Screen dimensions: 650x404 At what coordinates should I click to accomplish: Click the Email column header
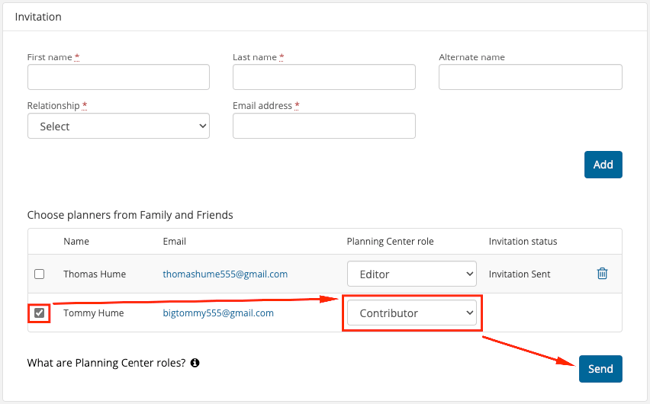click(175, 241)
